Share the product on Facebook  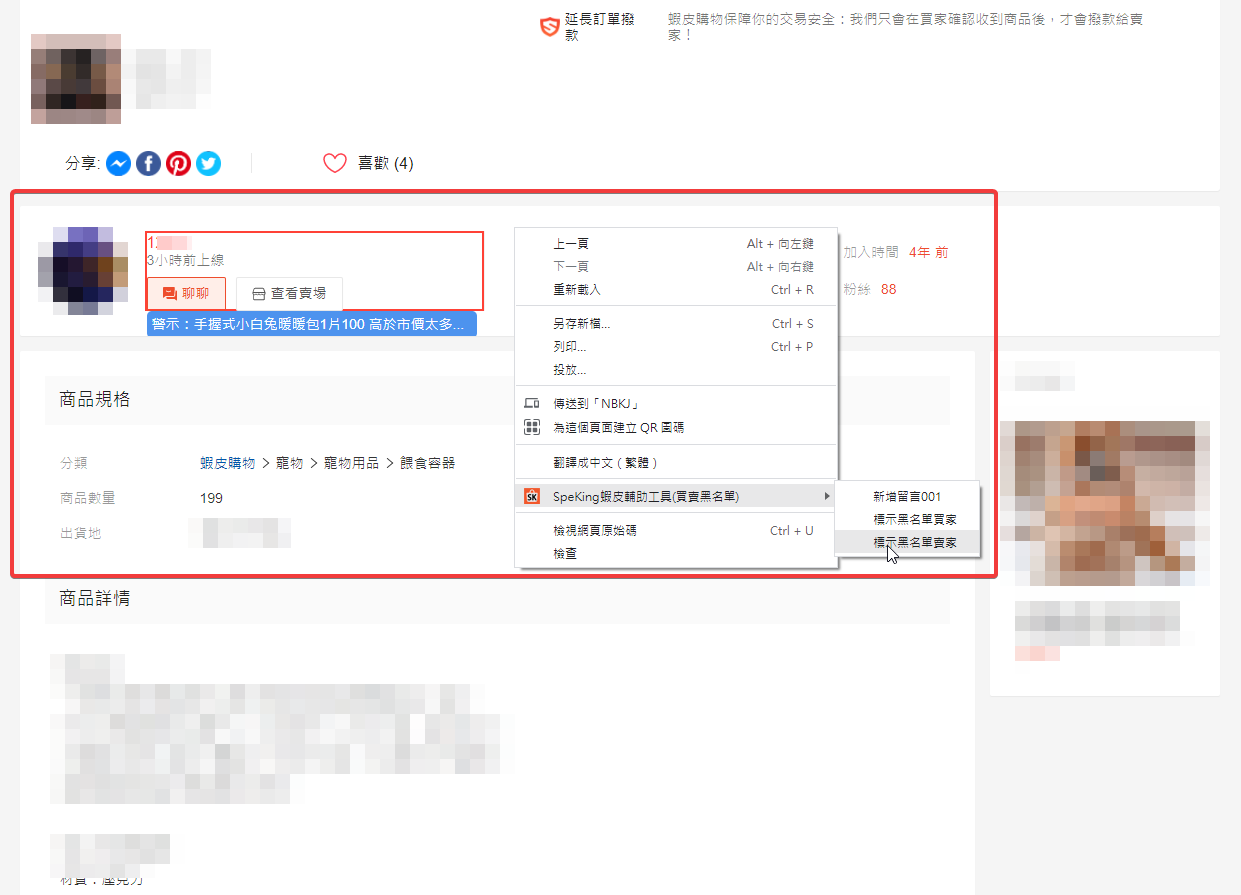(148, 164)
